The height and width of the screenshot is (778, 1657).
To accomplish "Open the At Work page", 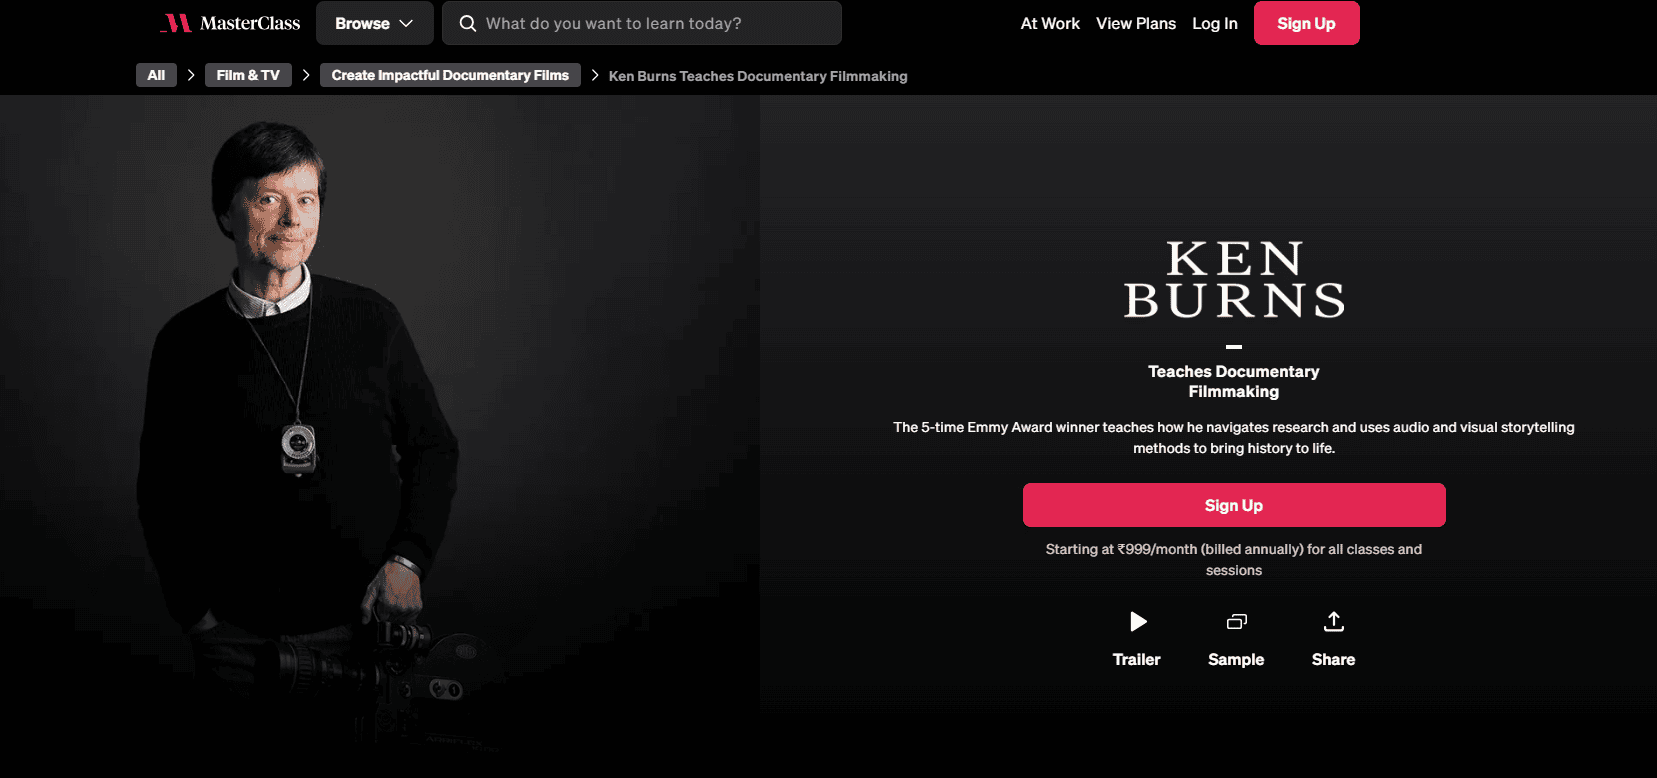I will tap(1050, 23).
